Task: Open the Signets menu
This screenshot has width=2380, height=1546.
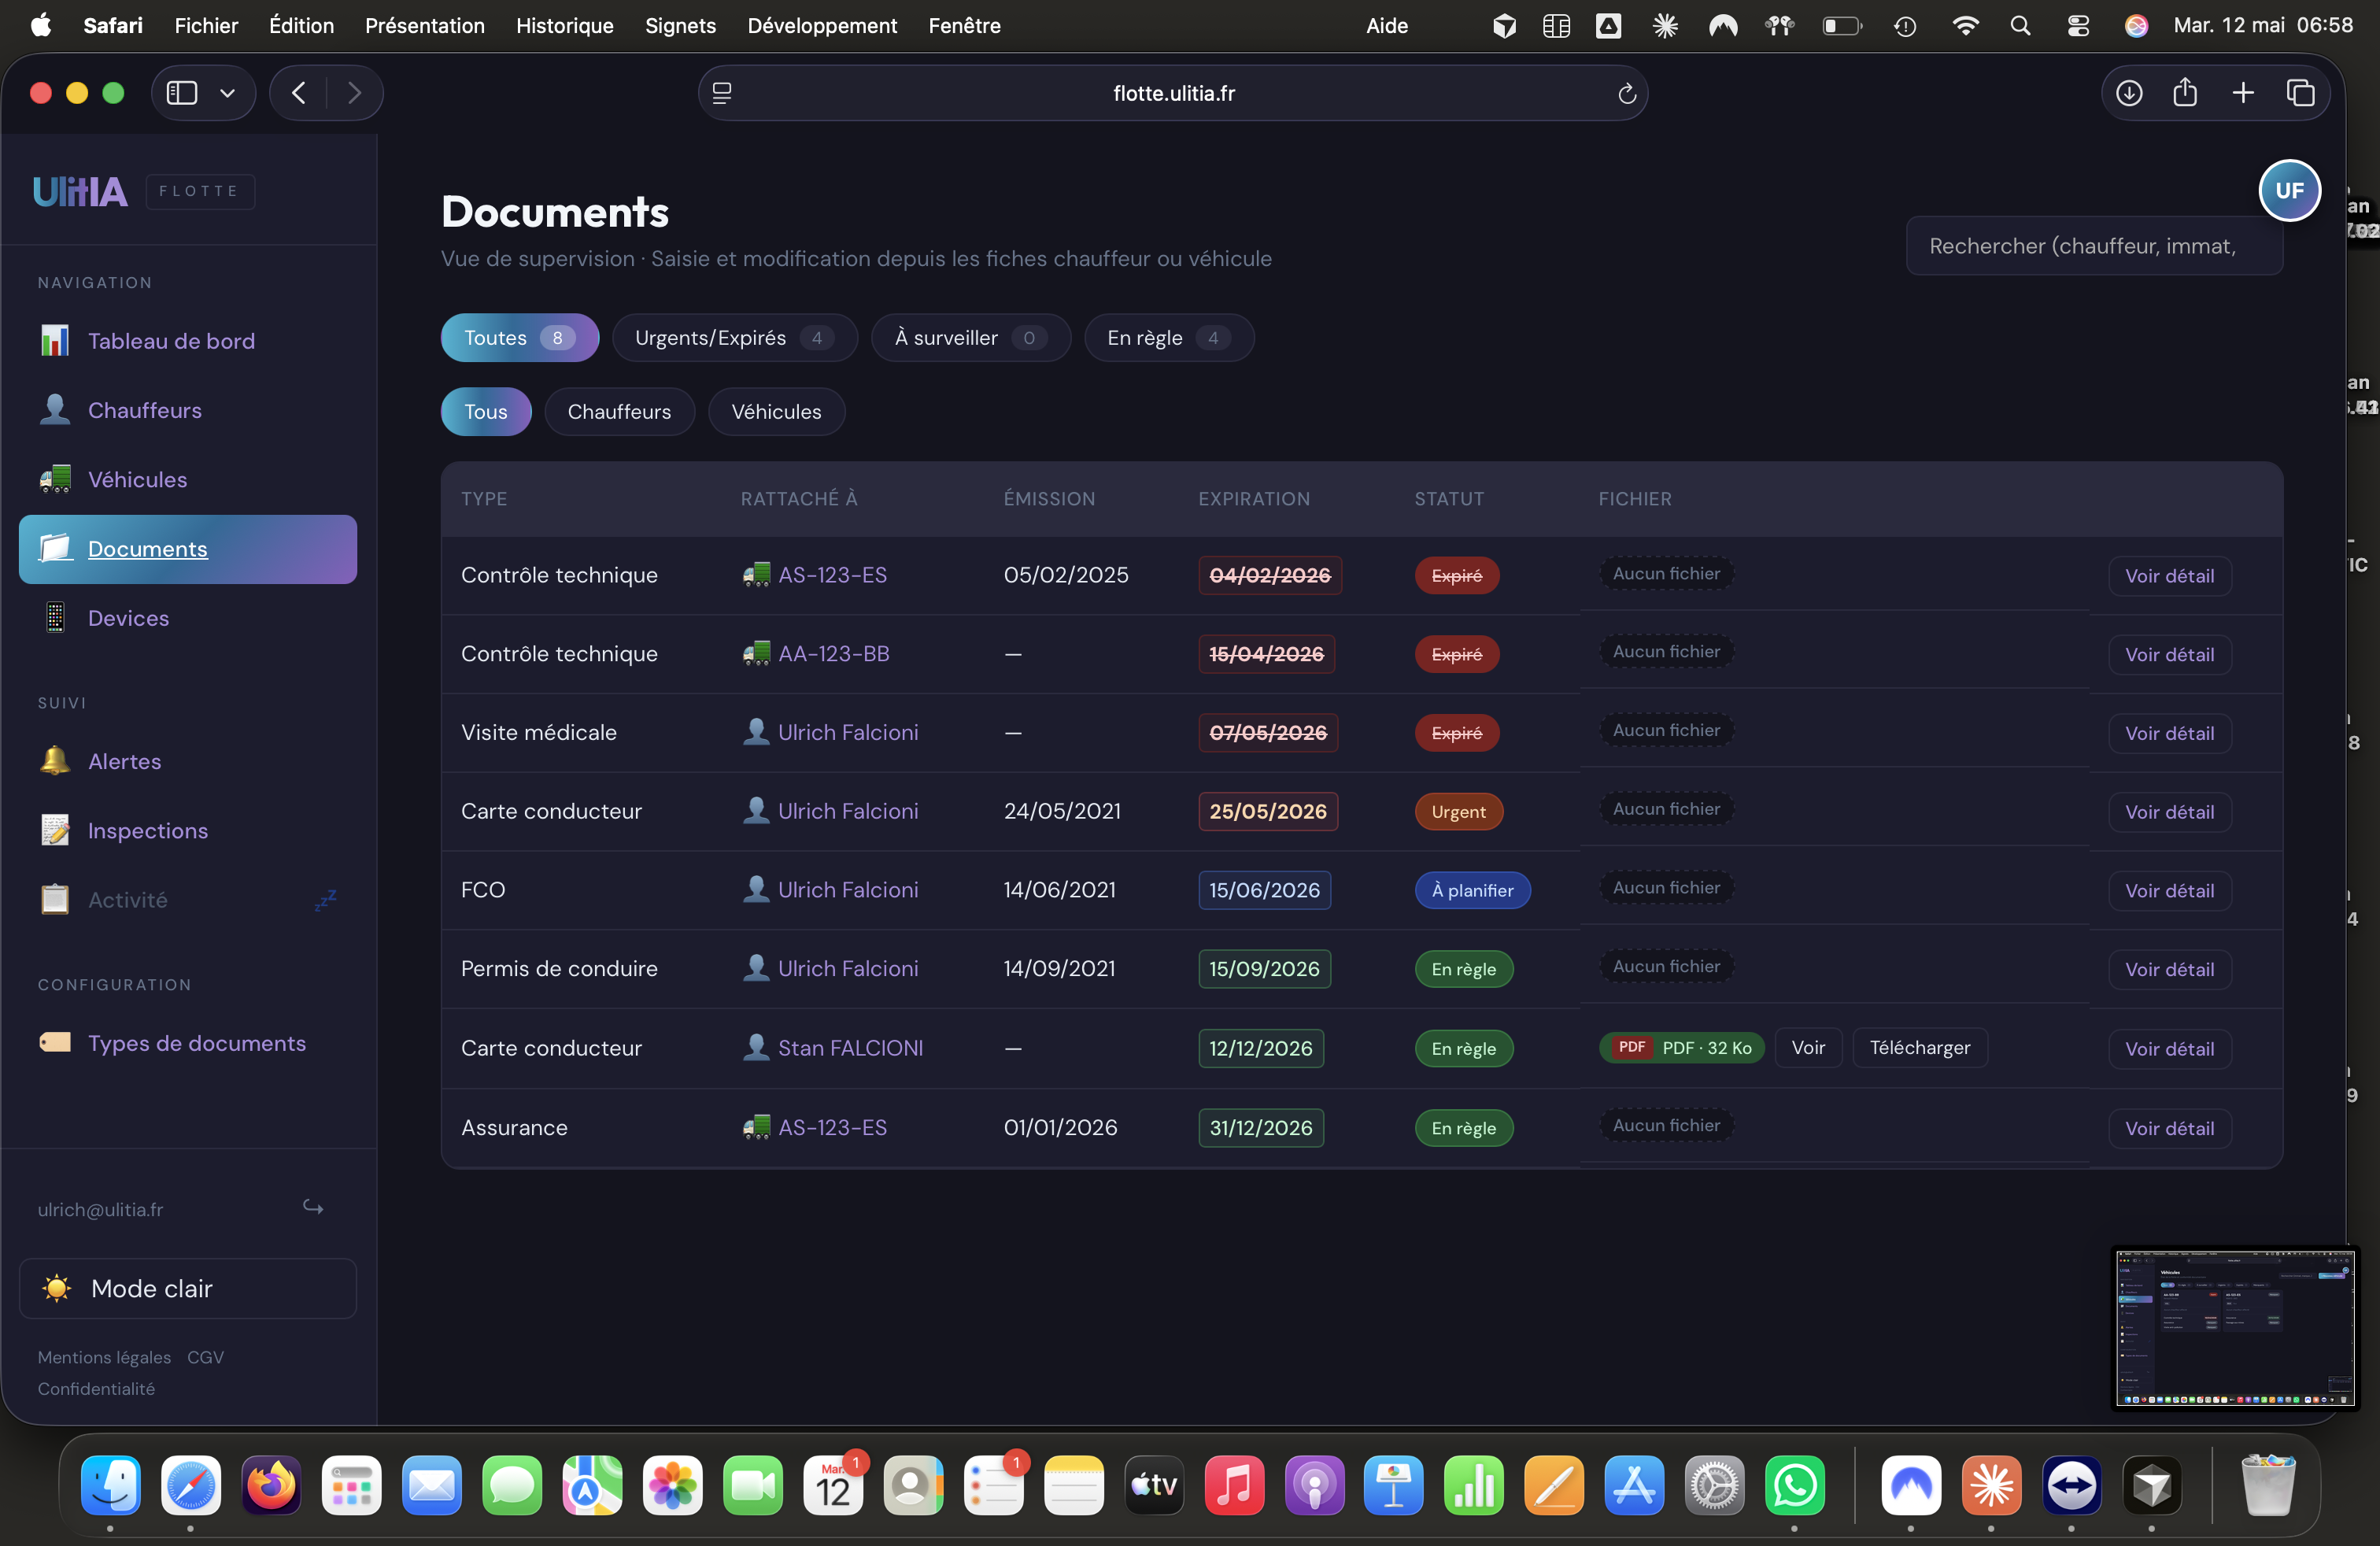Action: click(680, 26)
